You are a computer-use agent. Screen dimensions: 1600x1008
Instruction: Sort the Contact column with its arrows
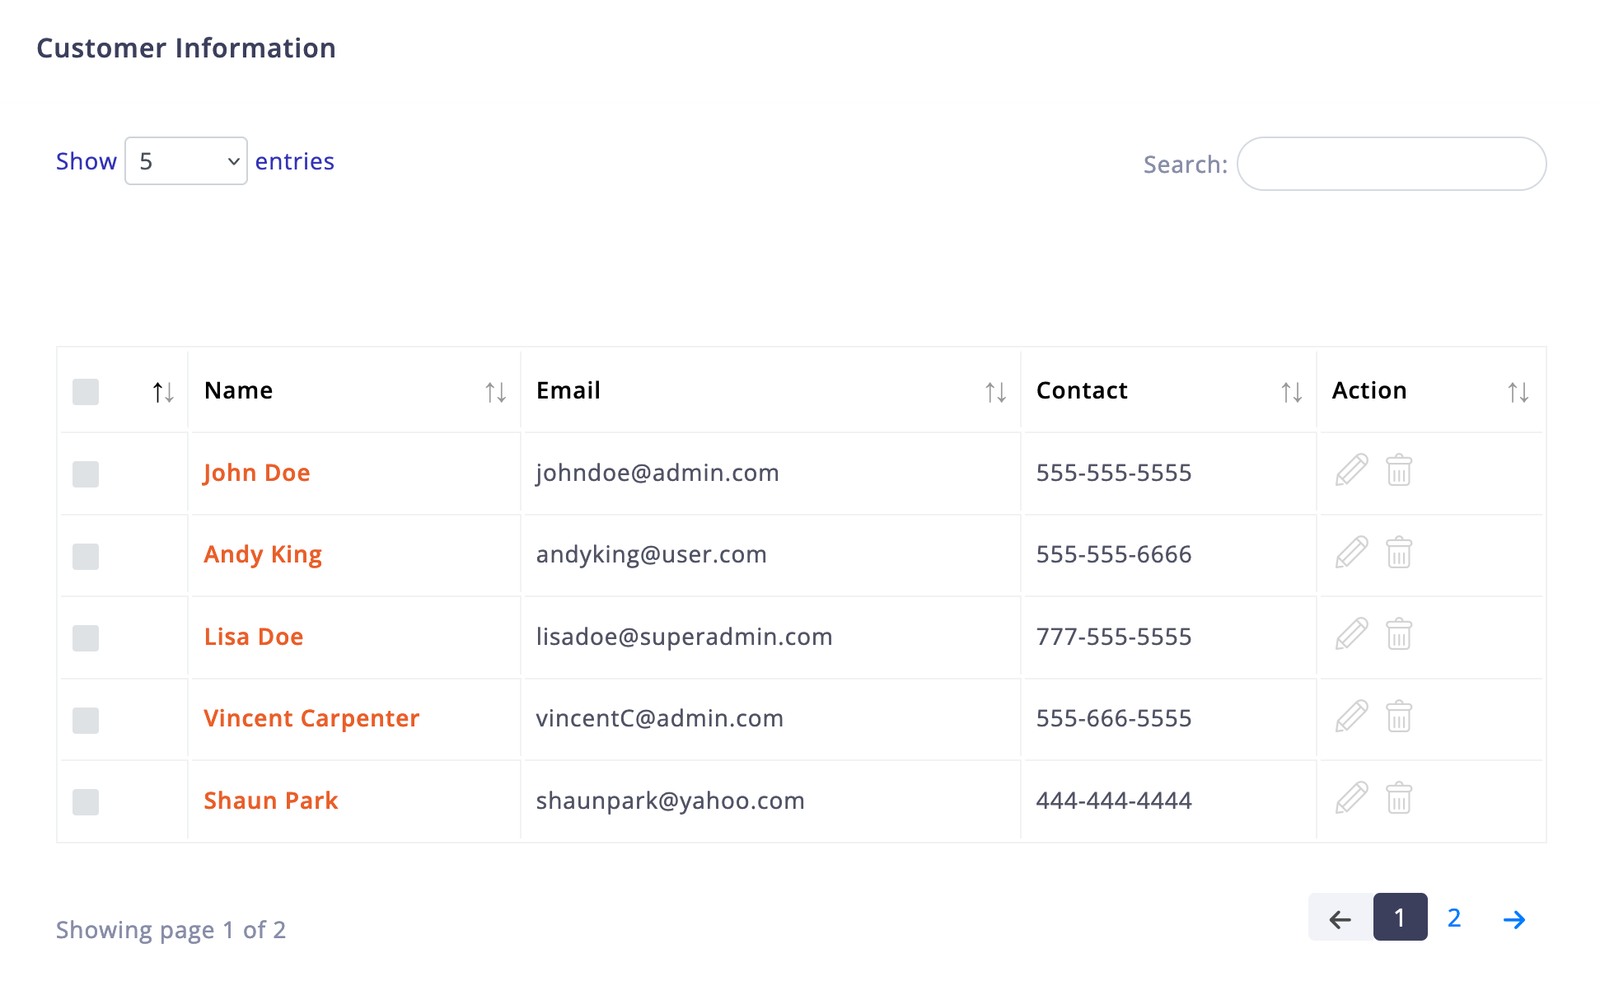tap(1291, 392)
